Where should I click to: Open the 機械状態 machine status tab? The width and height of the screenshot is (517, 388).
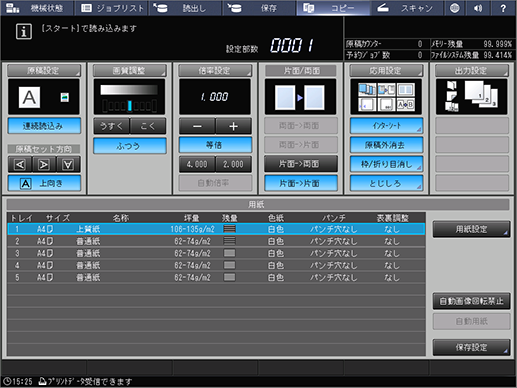37,8
